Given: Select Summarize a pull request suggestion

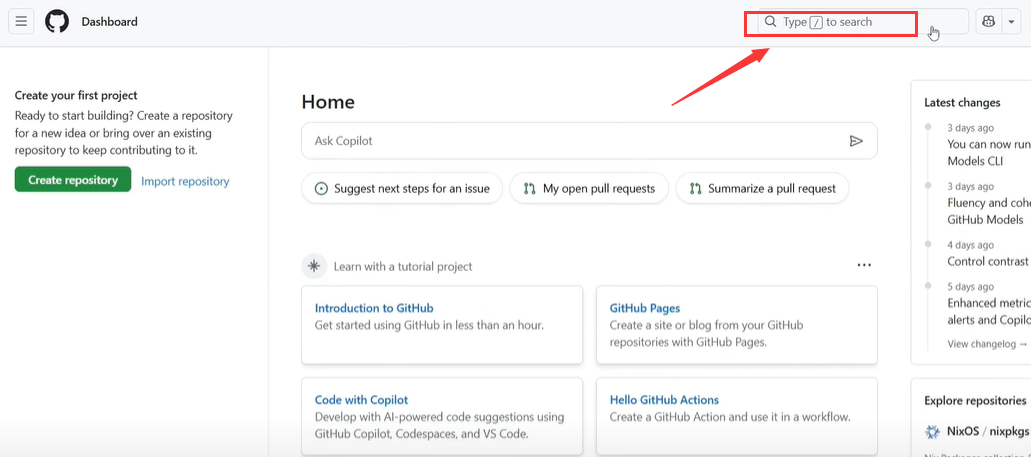Looking at the screenshot, I should click(x=763, y=189).
